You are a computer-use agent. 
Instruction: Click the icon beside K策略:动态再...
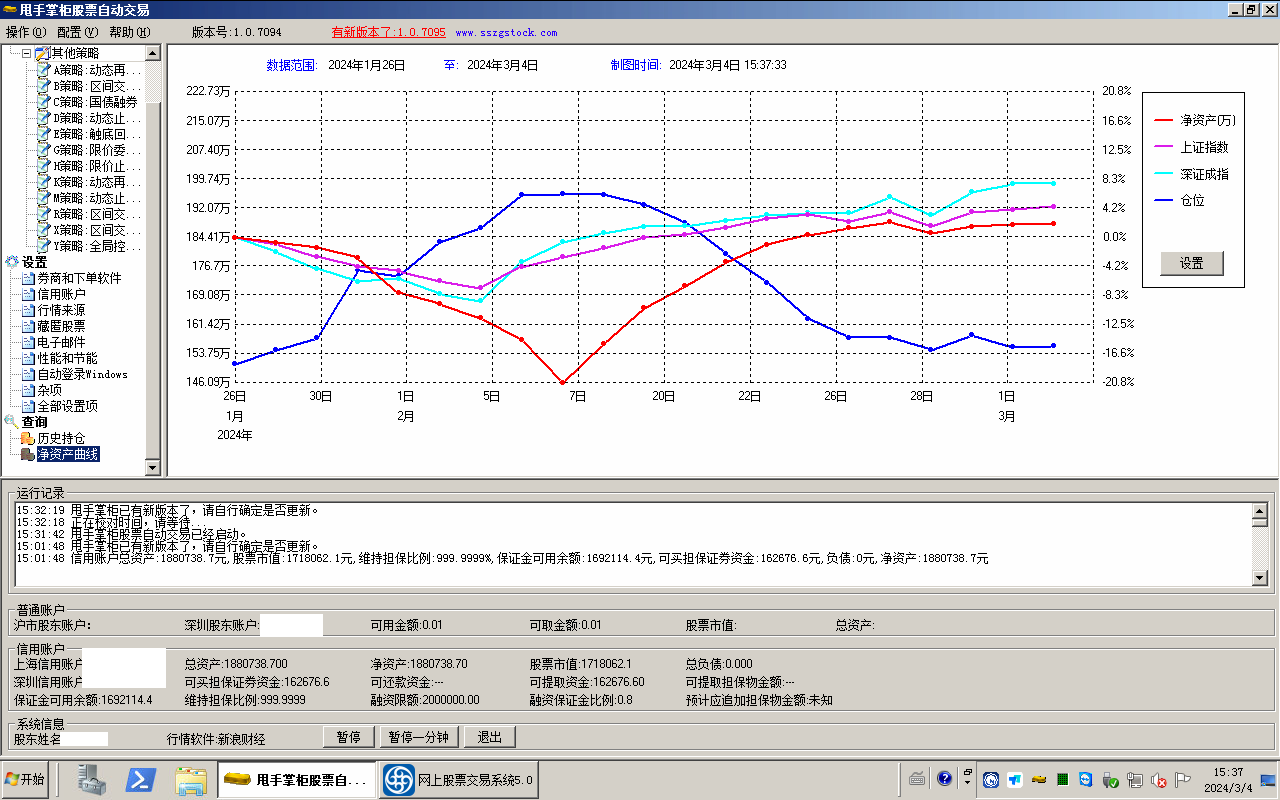[x=44, y=182]
